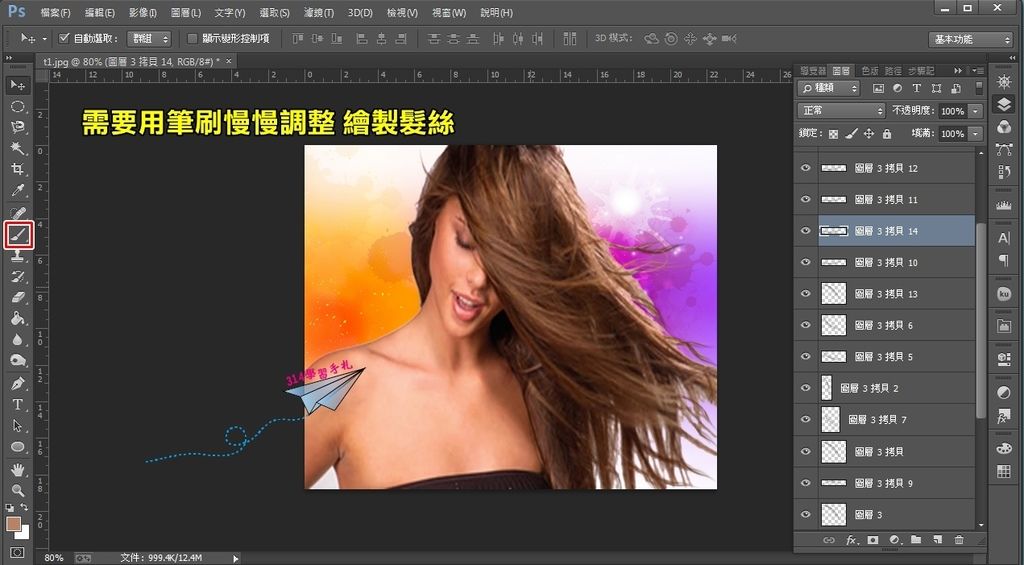The image size is (1024, 565).
Task: Select layer 圖層 3 拷貝 7
Action: click(896, 419)
